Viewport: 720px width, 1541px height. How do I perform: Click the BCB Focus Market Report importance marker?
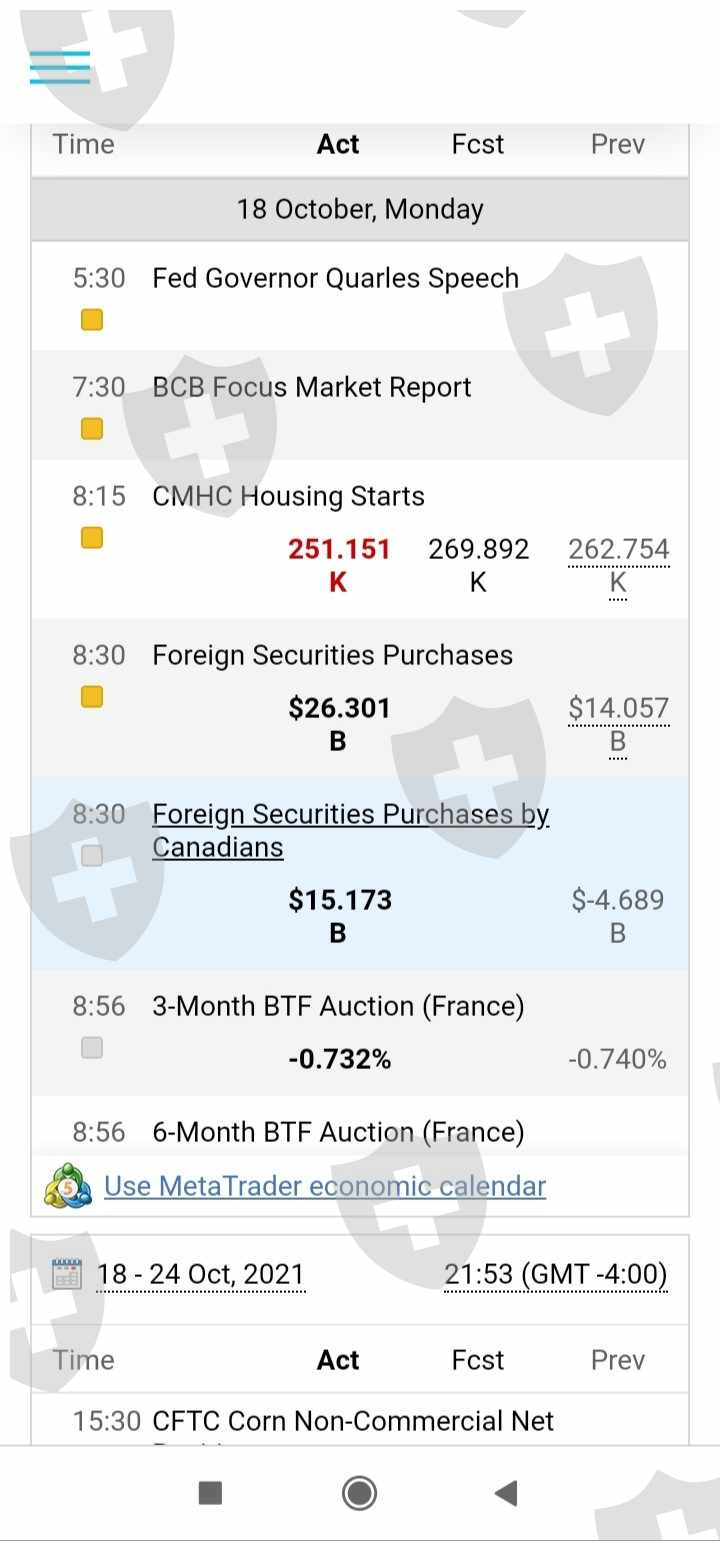pyautogui.click(x=92, y=429)
